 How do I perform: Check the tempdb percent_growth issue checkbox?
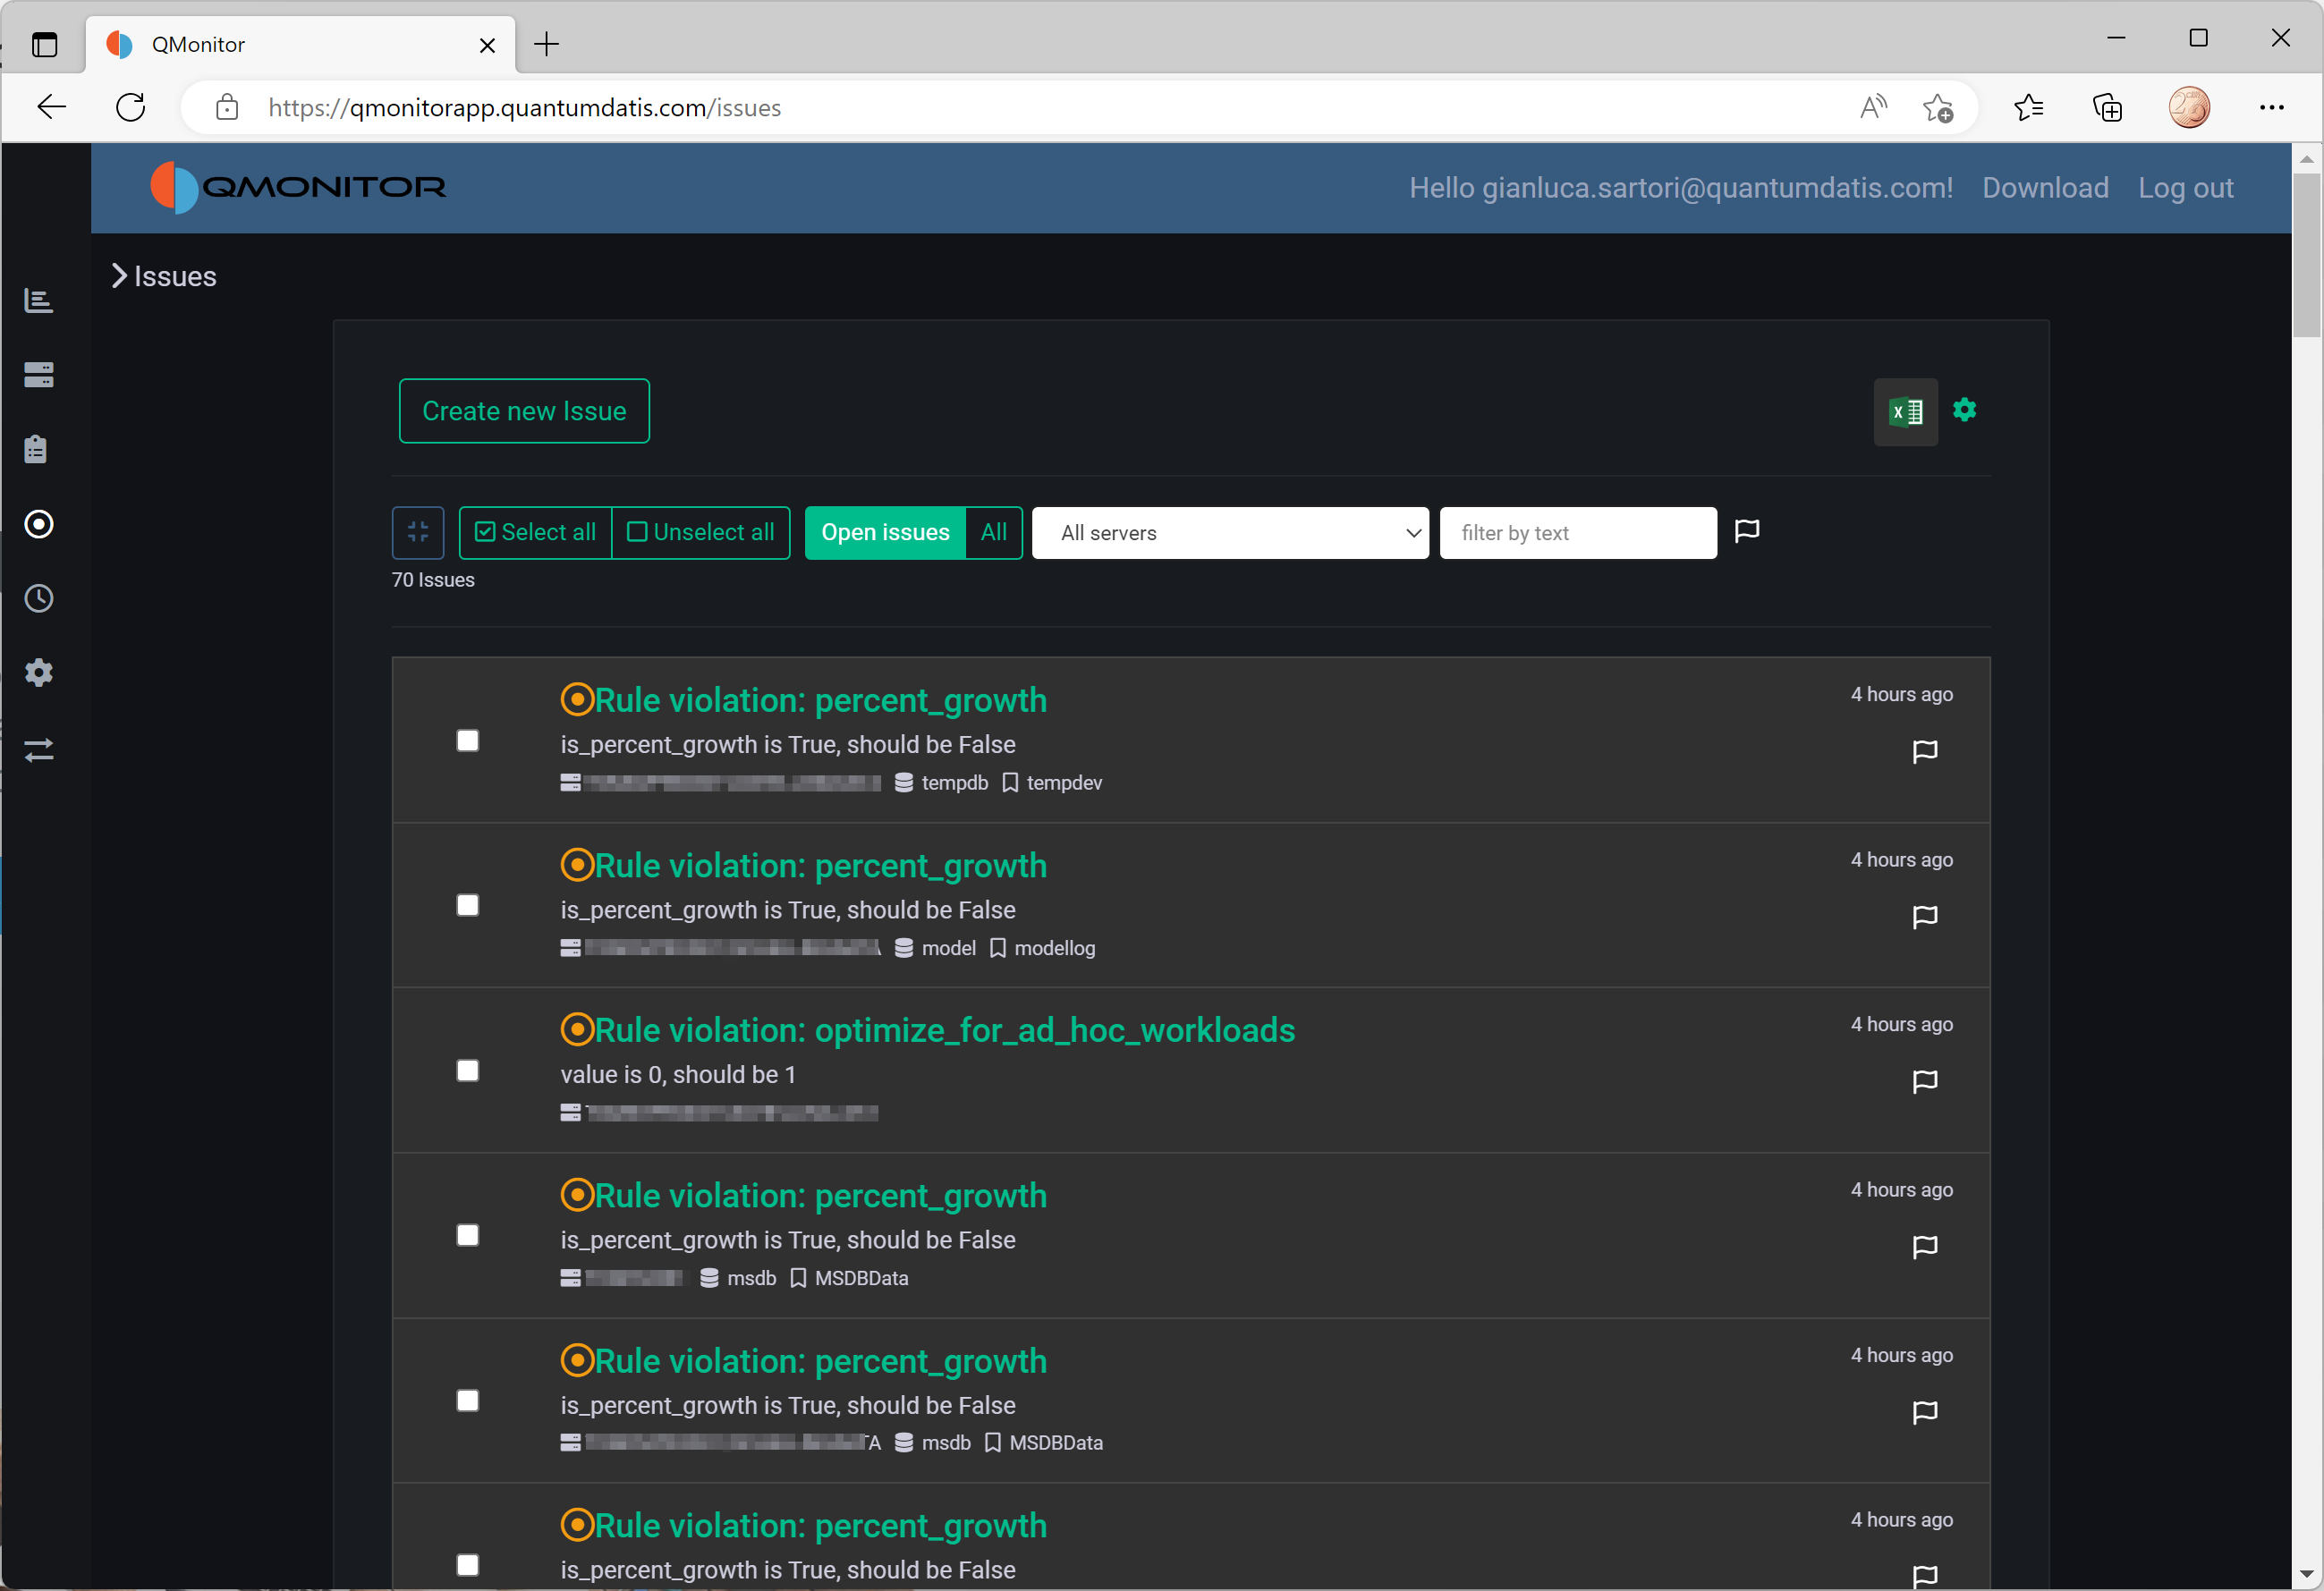(467, 741)
